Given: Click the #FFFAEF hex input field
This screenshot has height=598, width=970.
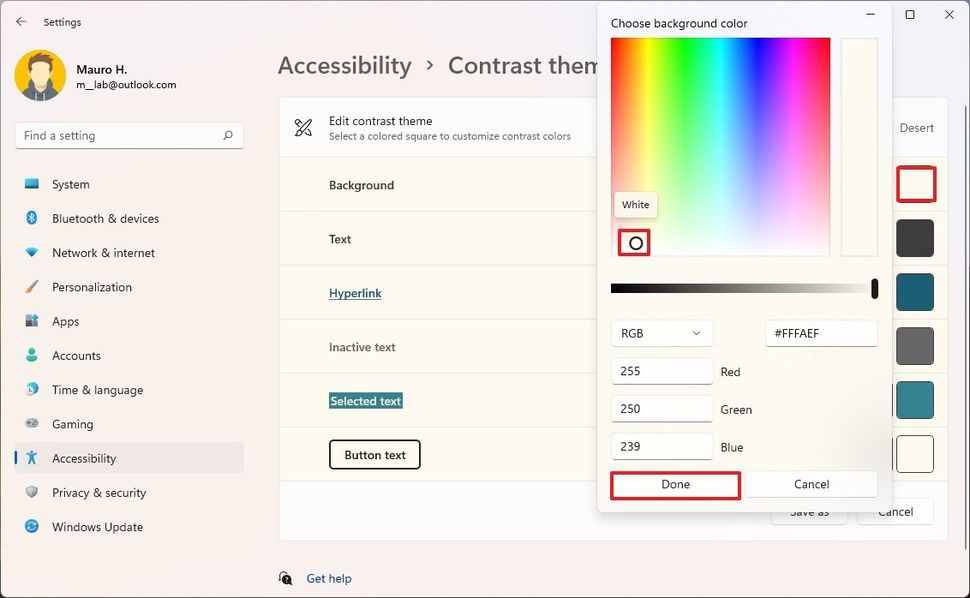Looking at the screenshot, I should click(x=821, y=333).
